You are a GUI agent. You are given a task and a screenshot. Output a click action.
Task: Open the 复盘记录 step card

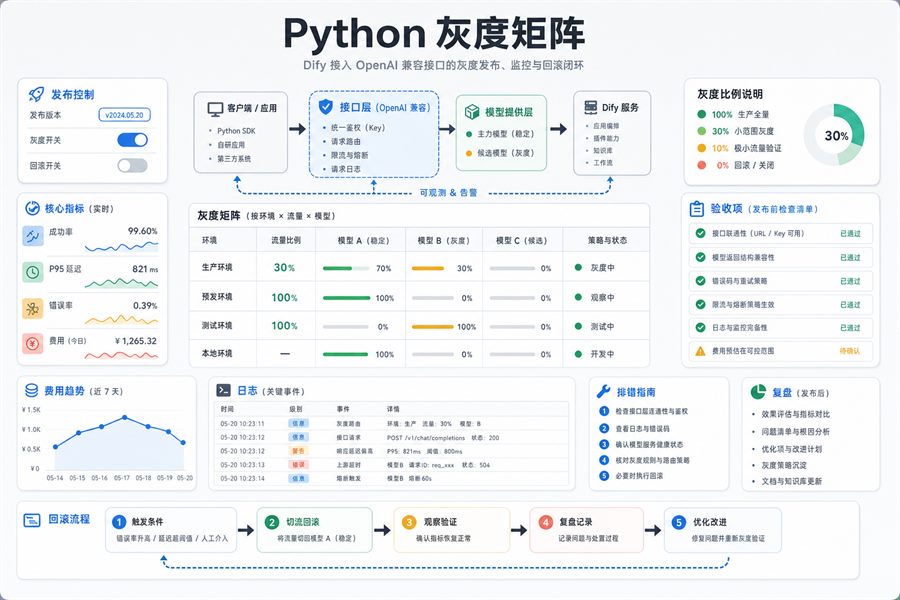pos(587,530)
